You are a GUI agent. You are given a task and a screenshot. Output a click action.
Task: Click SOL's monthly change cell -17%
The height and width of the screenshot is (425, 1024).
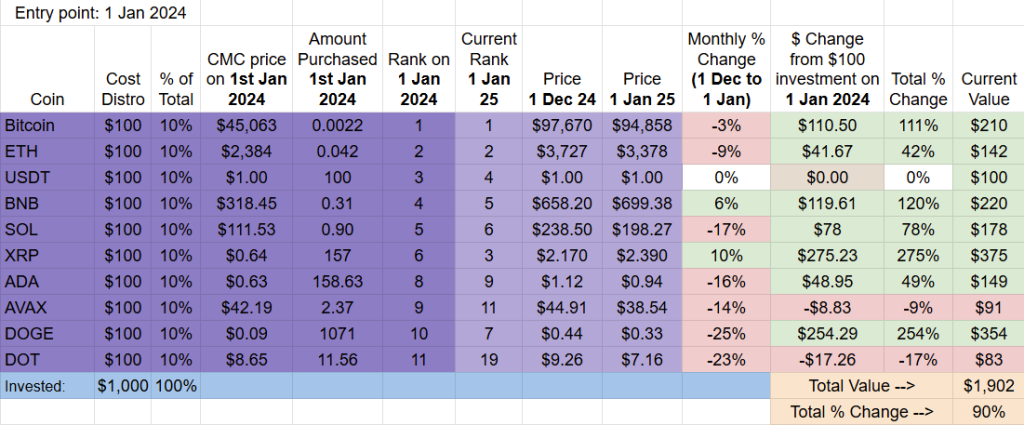(x=726, y=229)
